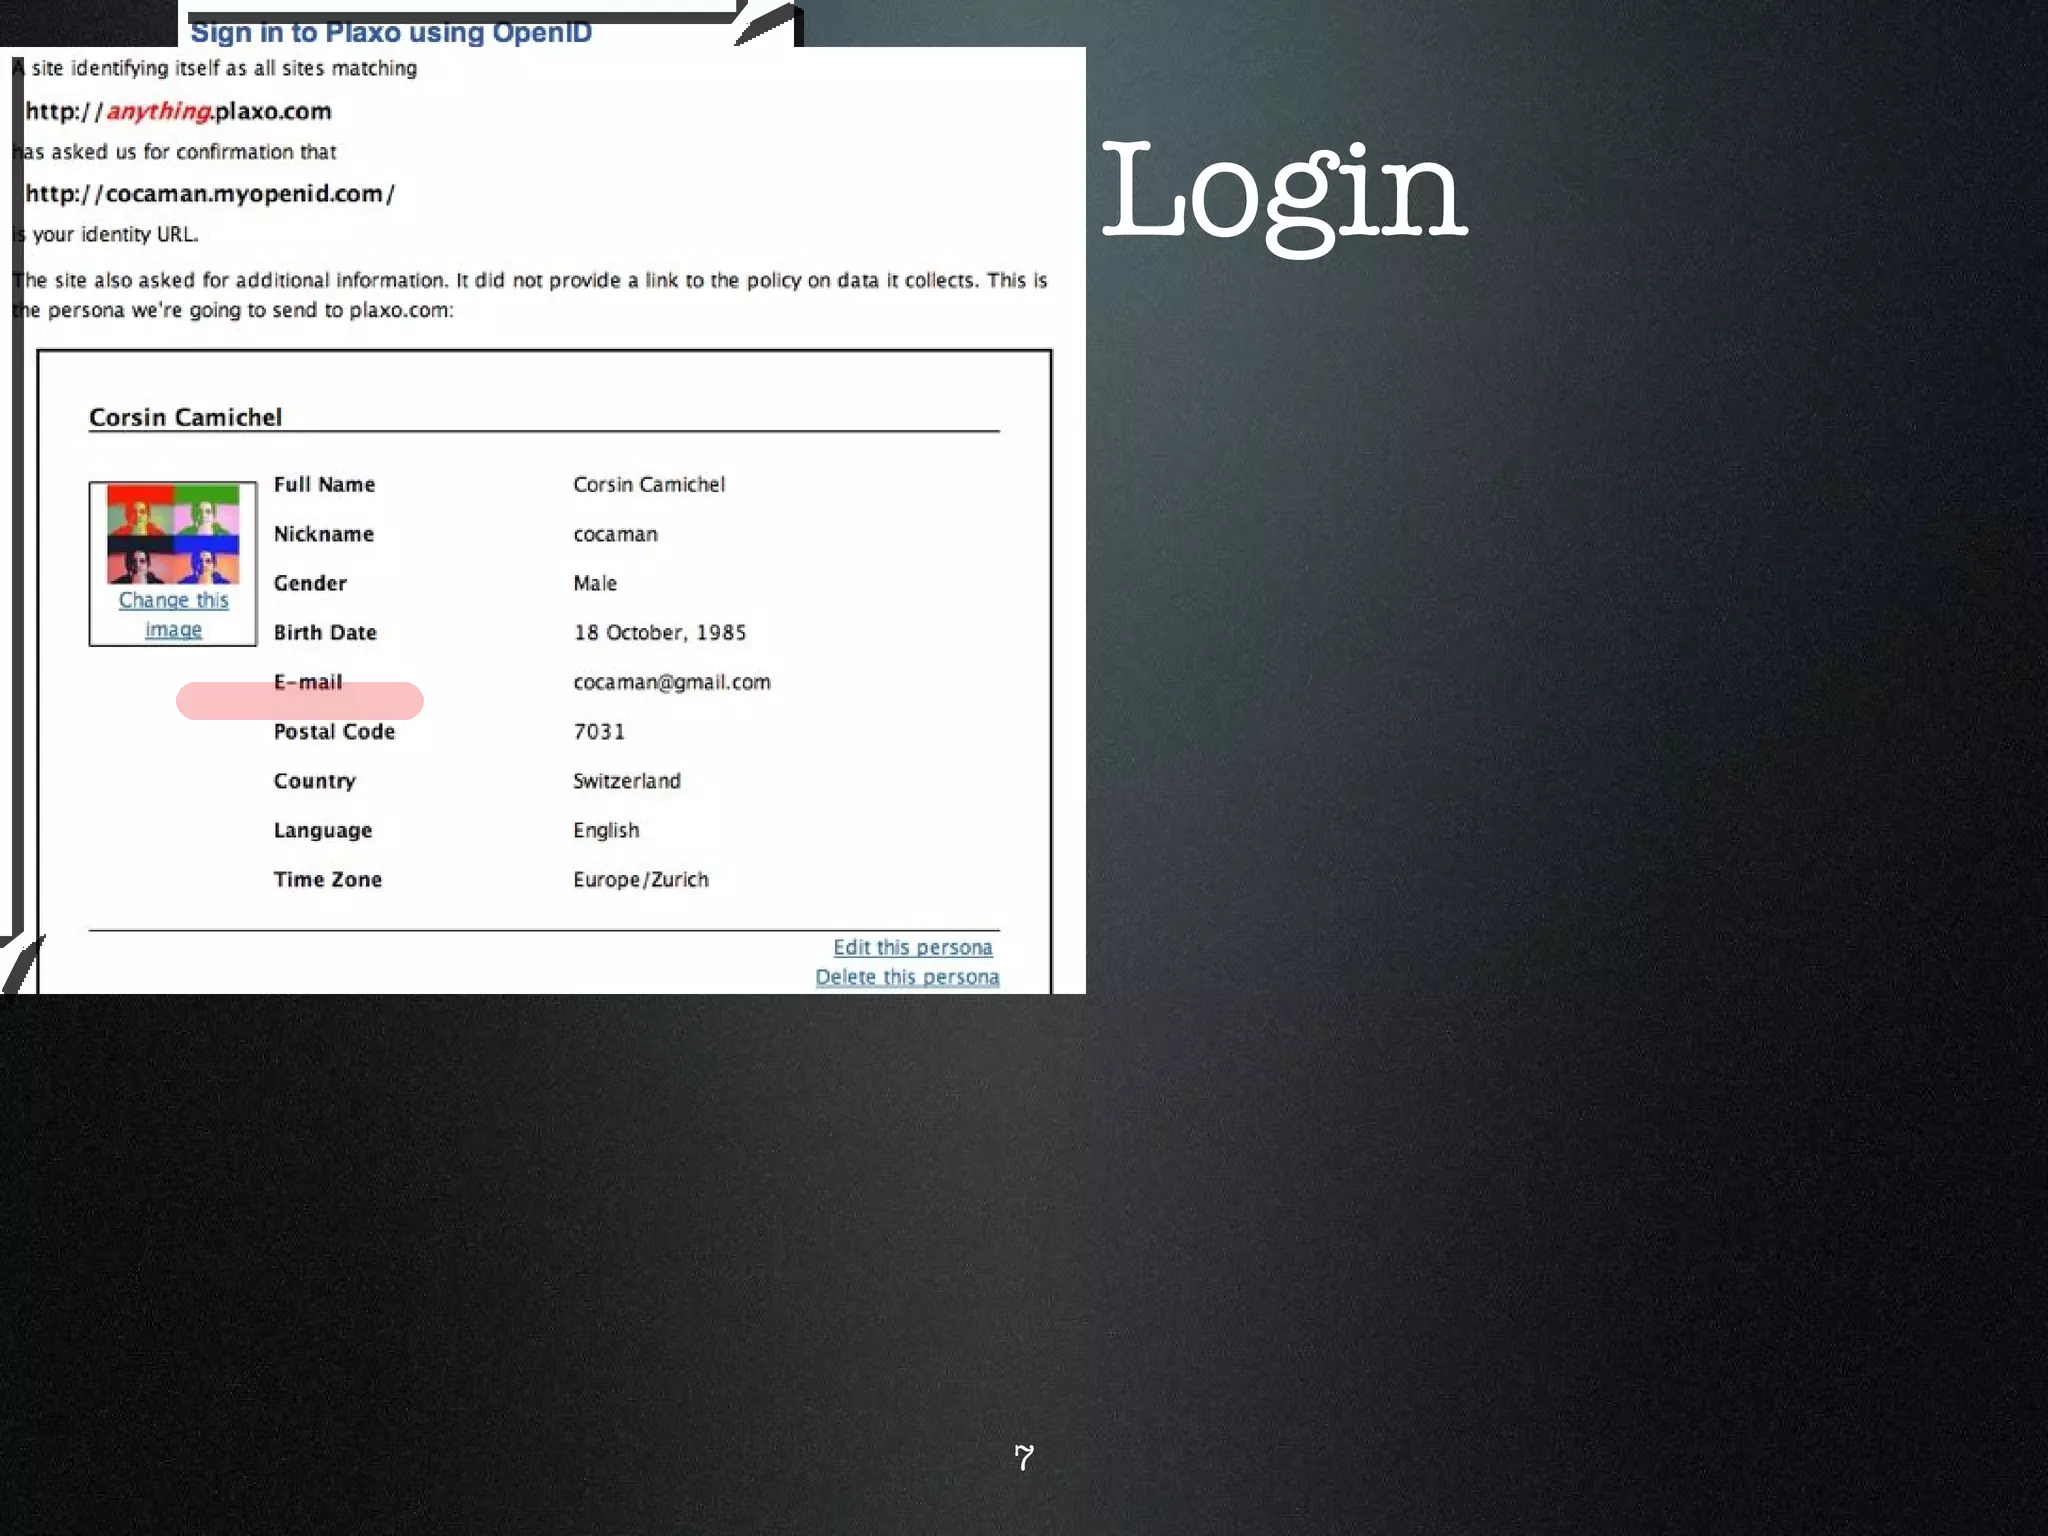Screen dimensions: 2048x1536
Task: Select the email 'cocaman@gmail.com'
Action: (x=672, y=682)
